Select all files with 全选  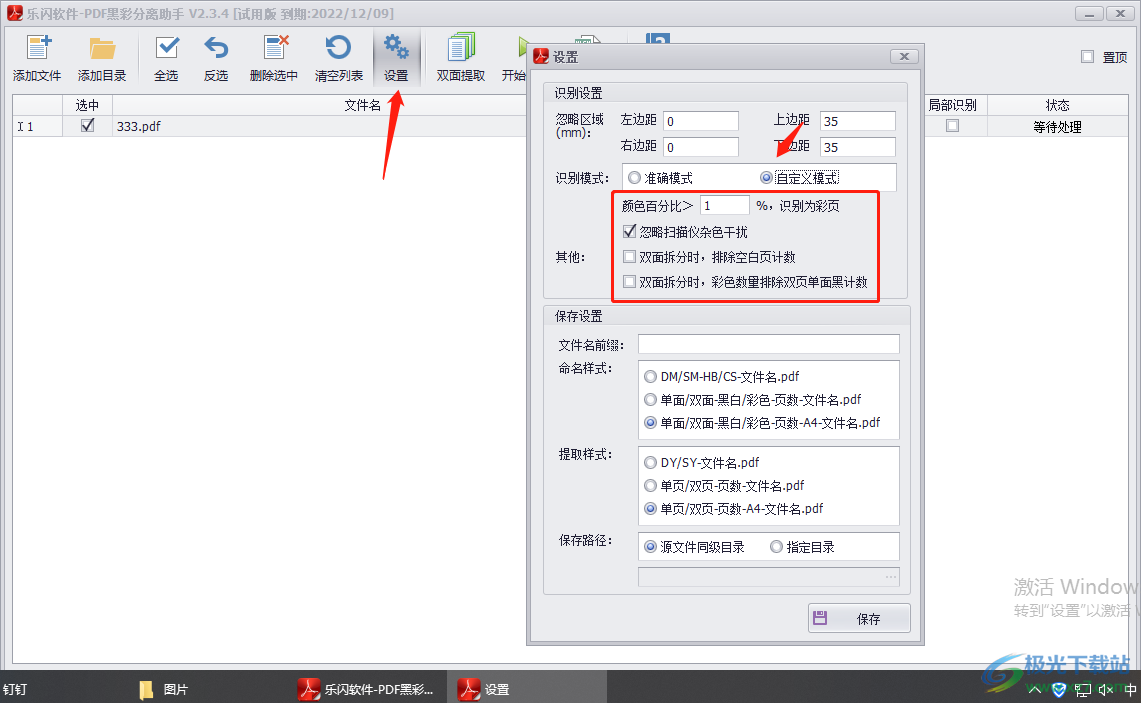pyautogui.click(x=167, y=58)
